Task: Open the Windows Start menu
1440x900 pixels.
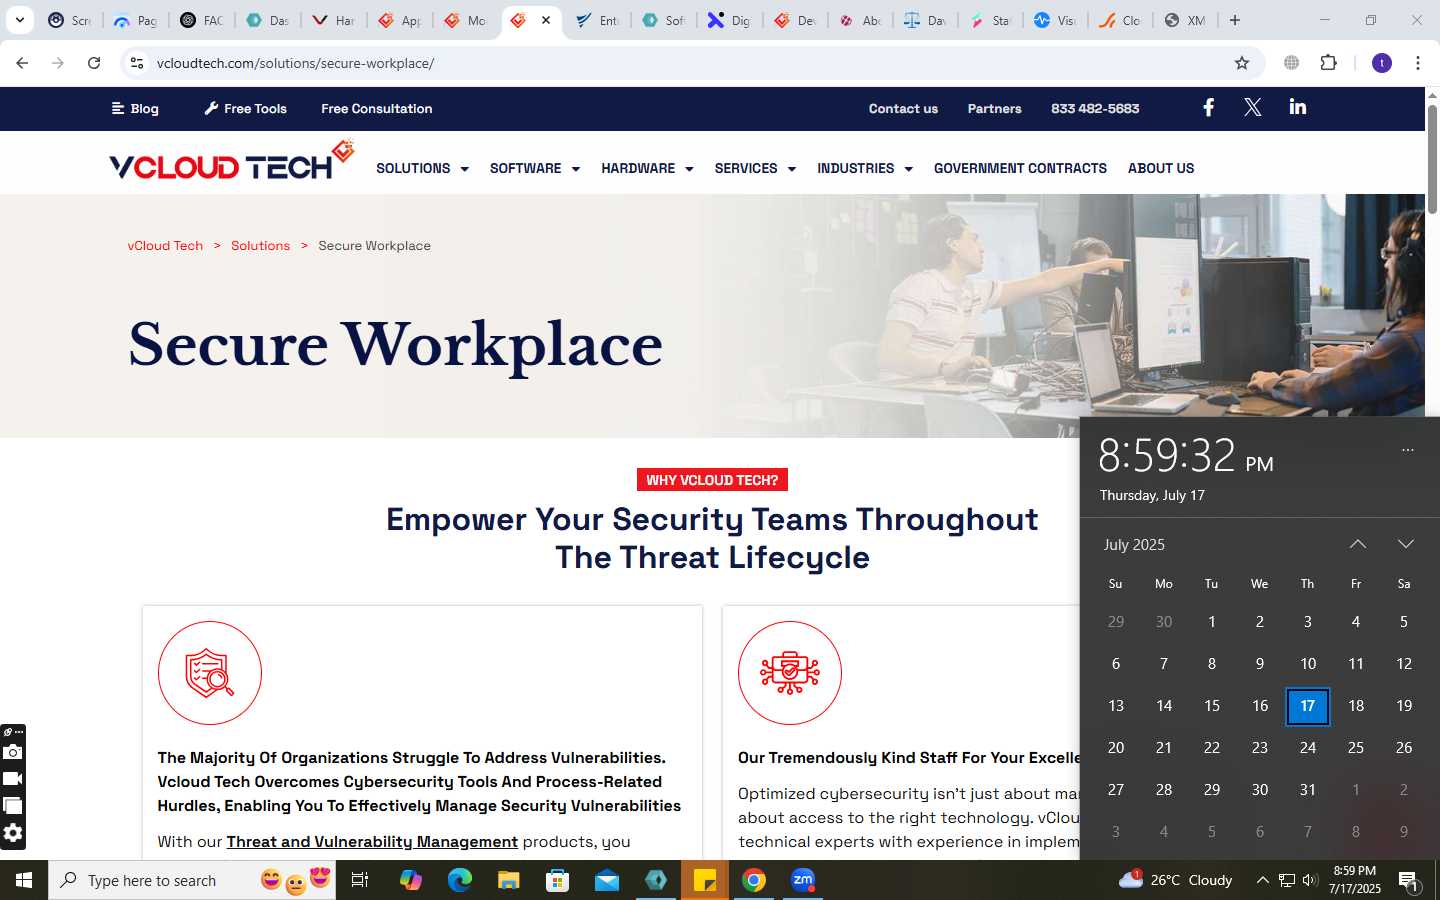Action: click(x=24, y=880)
